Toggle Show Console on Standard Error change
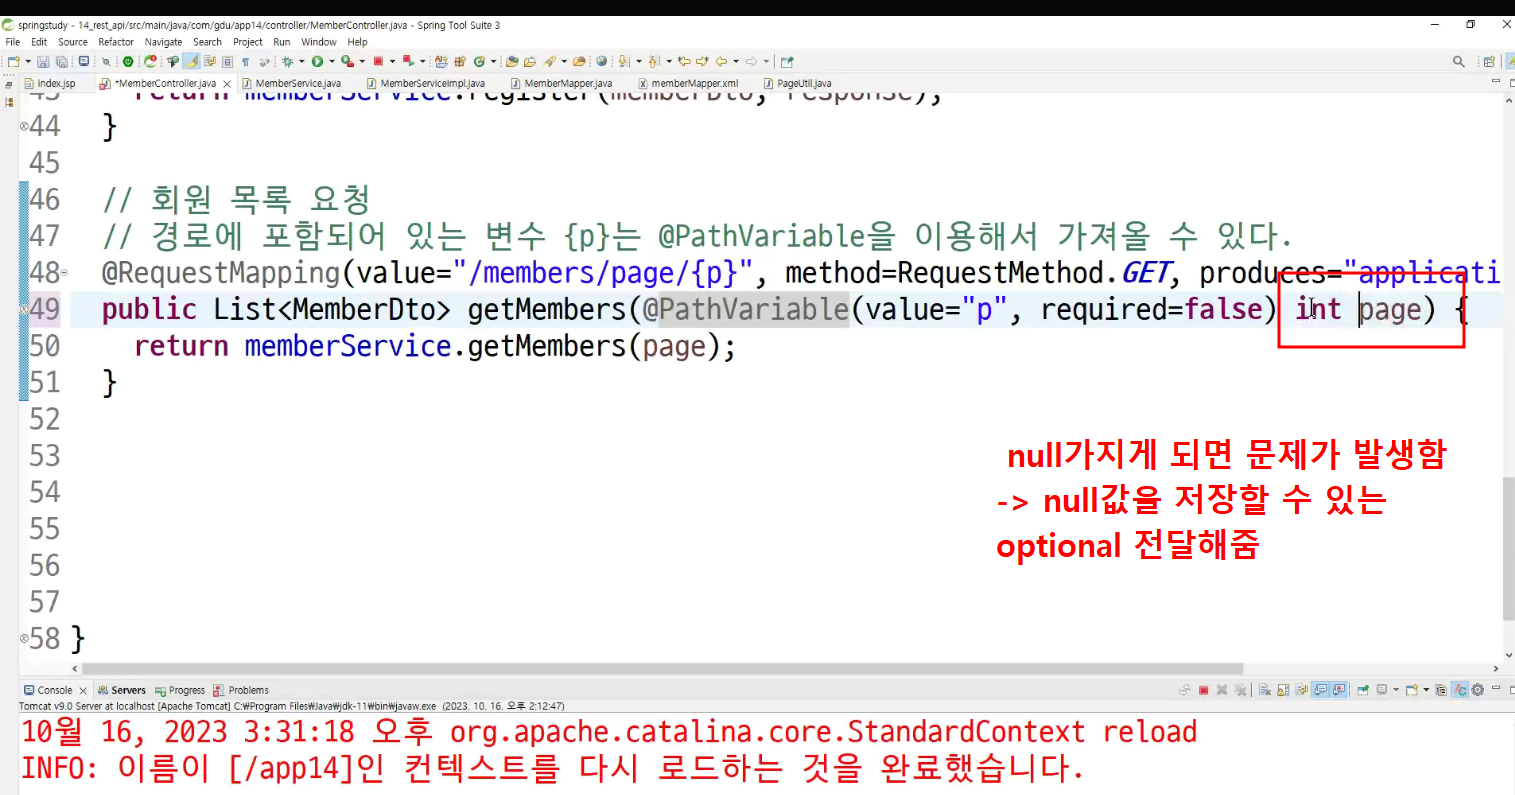Viewport: 1515px width, 795px height. pos(1339,690)
